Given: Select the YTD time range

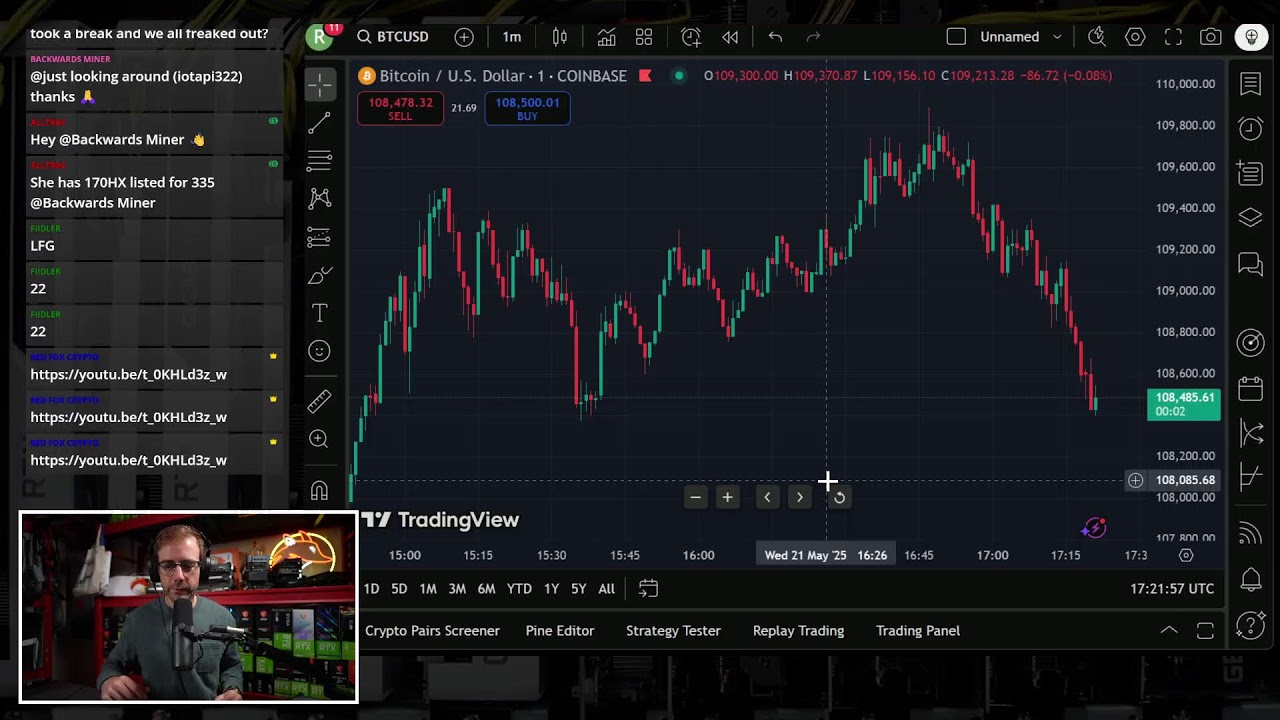Looking at the screenshot, I should pos(519,589).
